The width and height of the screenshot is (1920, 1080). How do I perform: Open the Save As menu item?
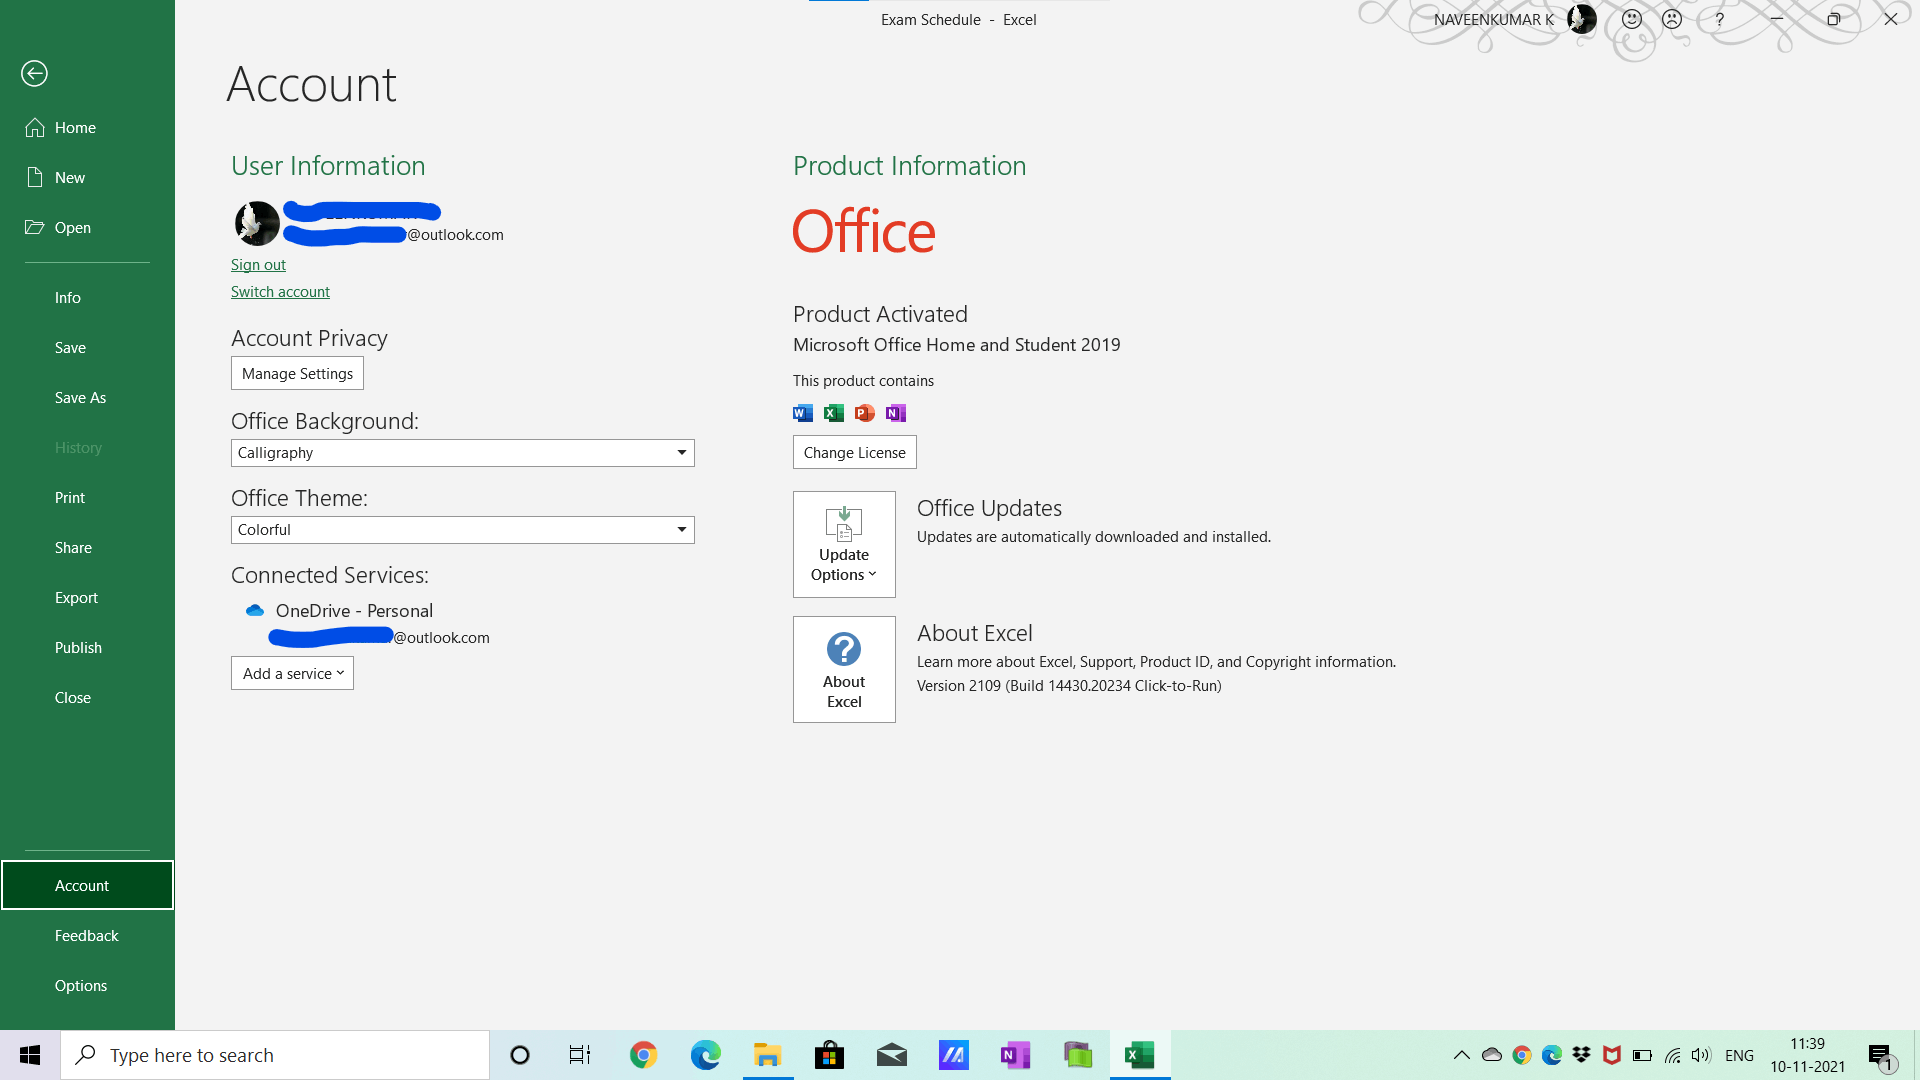(80, 397)
